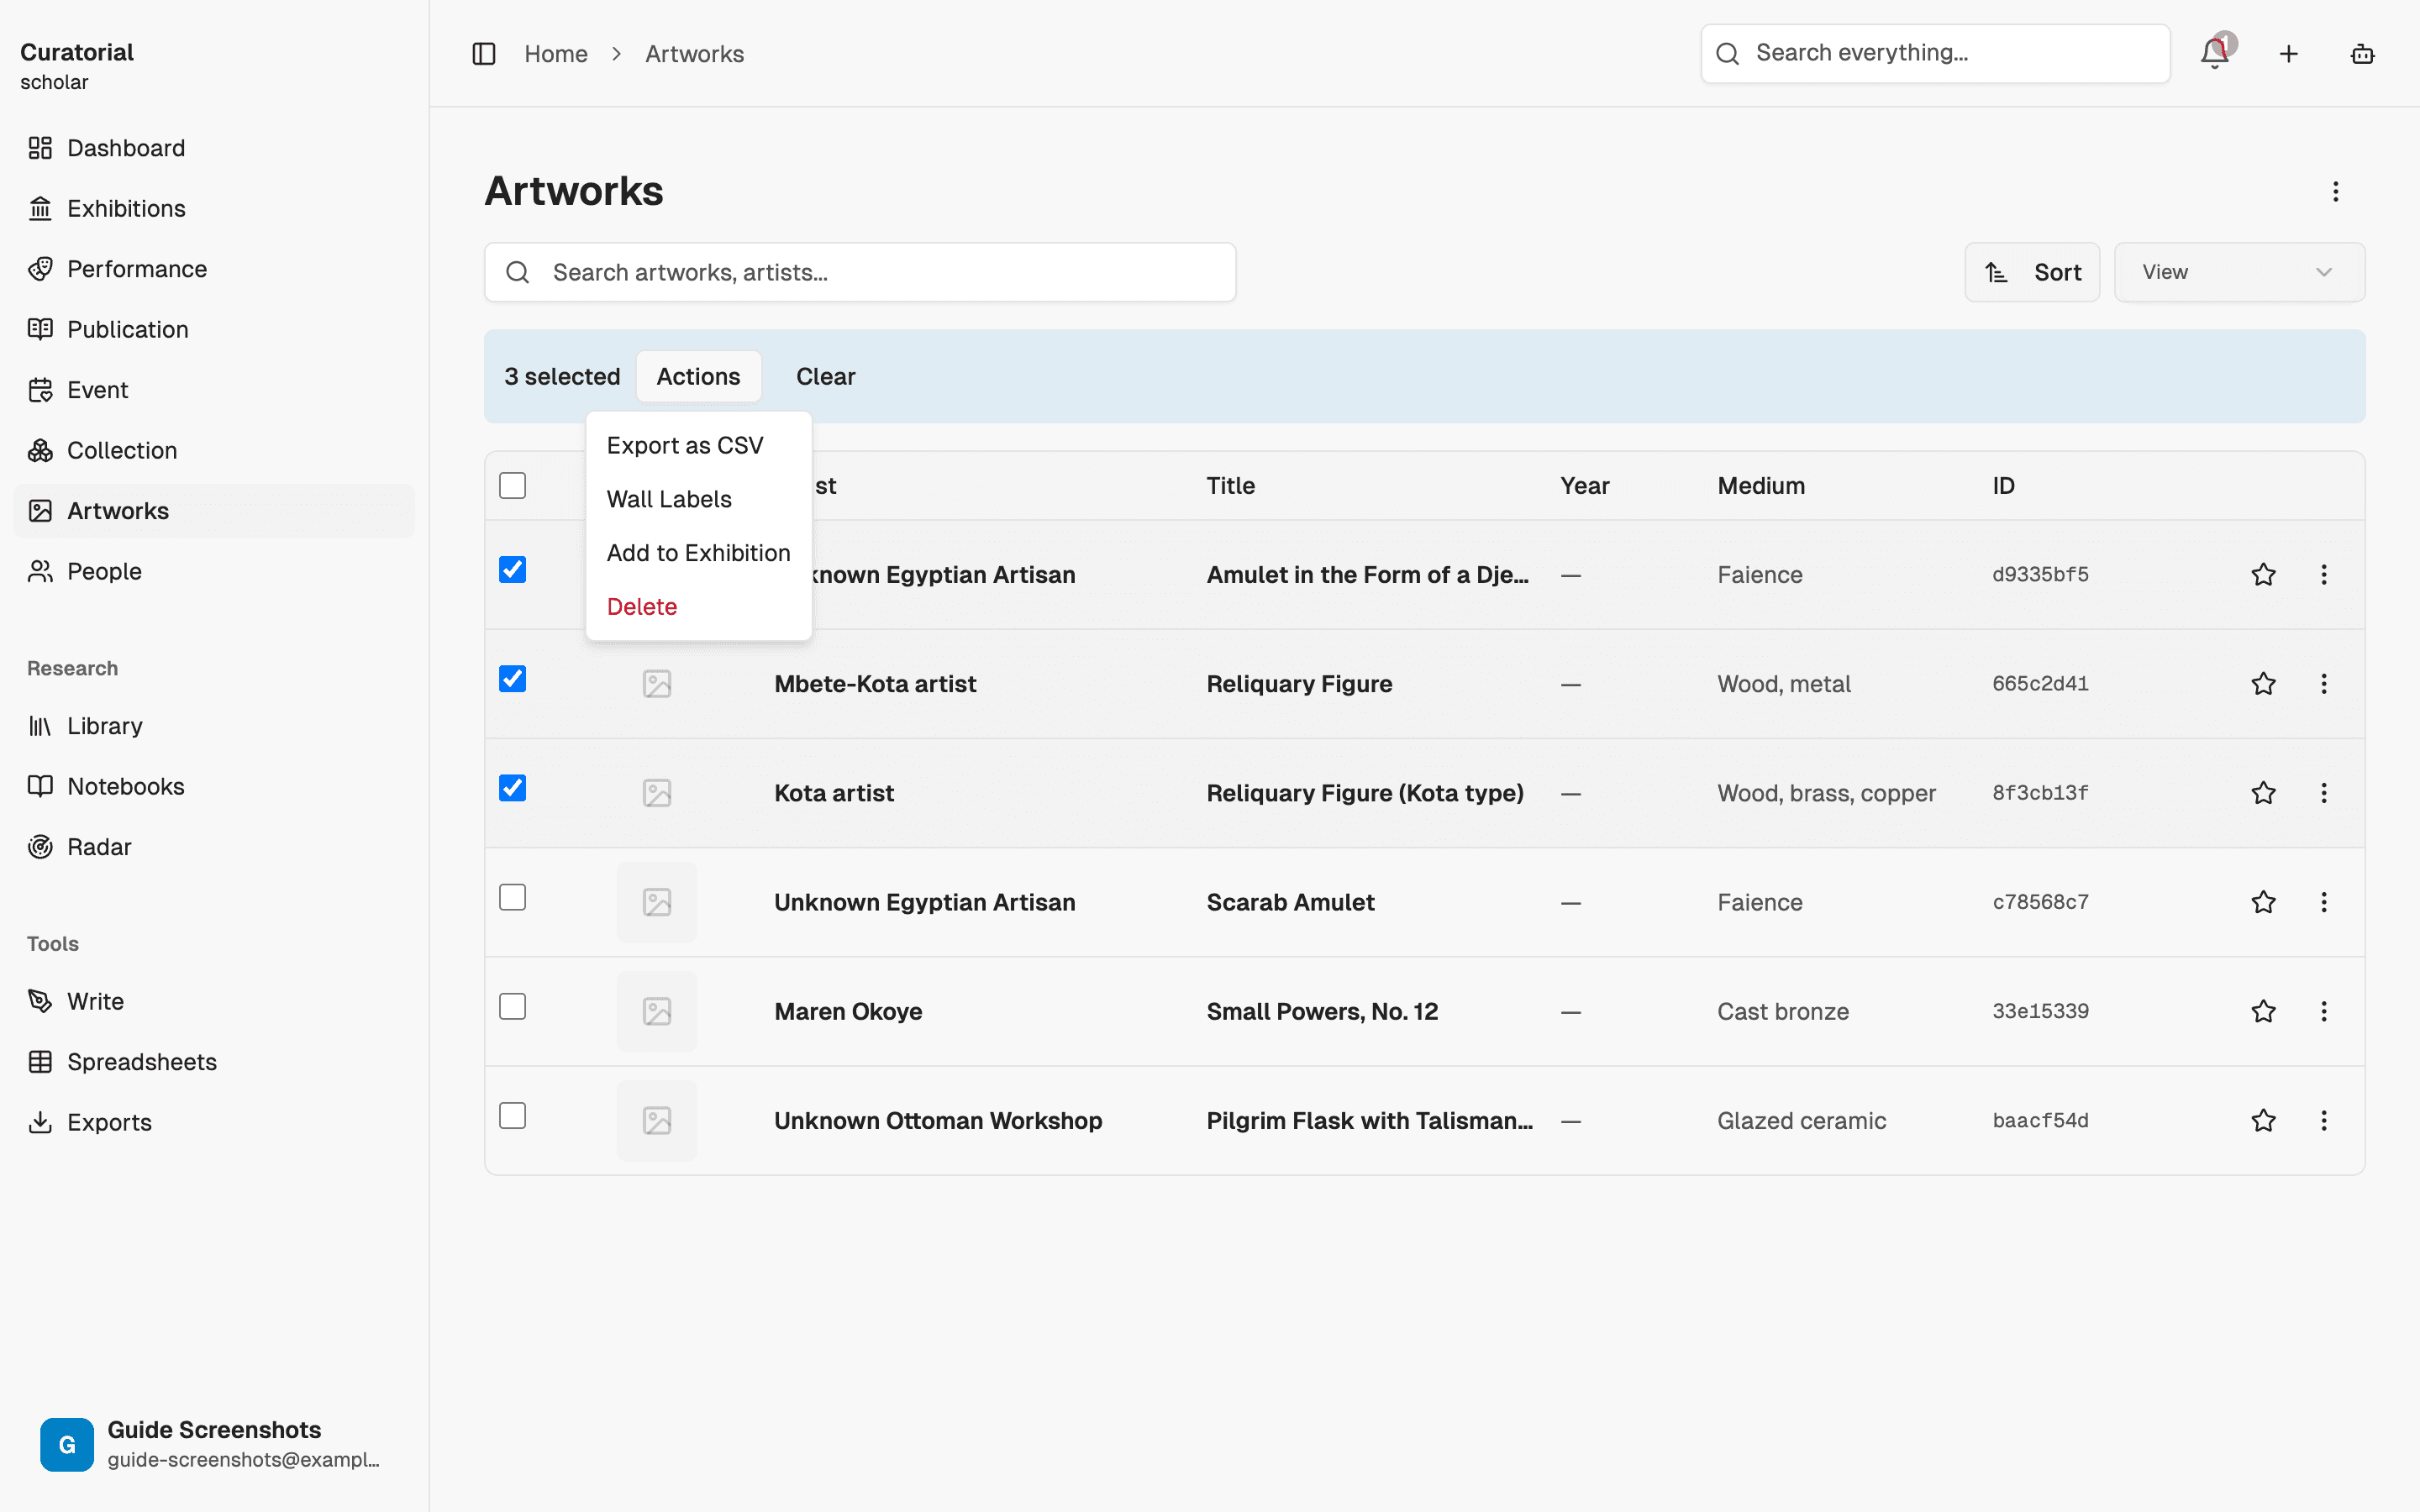Close the Actions dropdown button
2420x1512 pixels.
click(x=698, y=376)
